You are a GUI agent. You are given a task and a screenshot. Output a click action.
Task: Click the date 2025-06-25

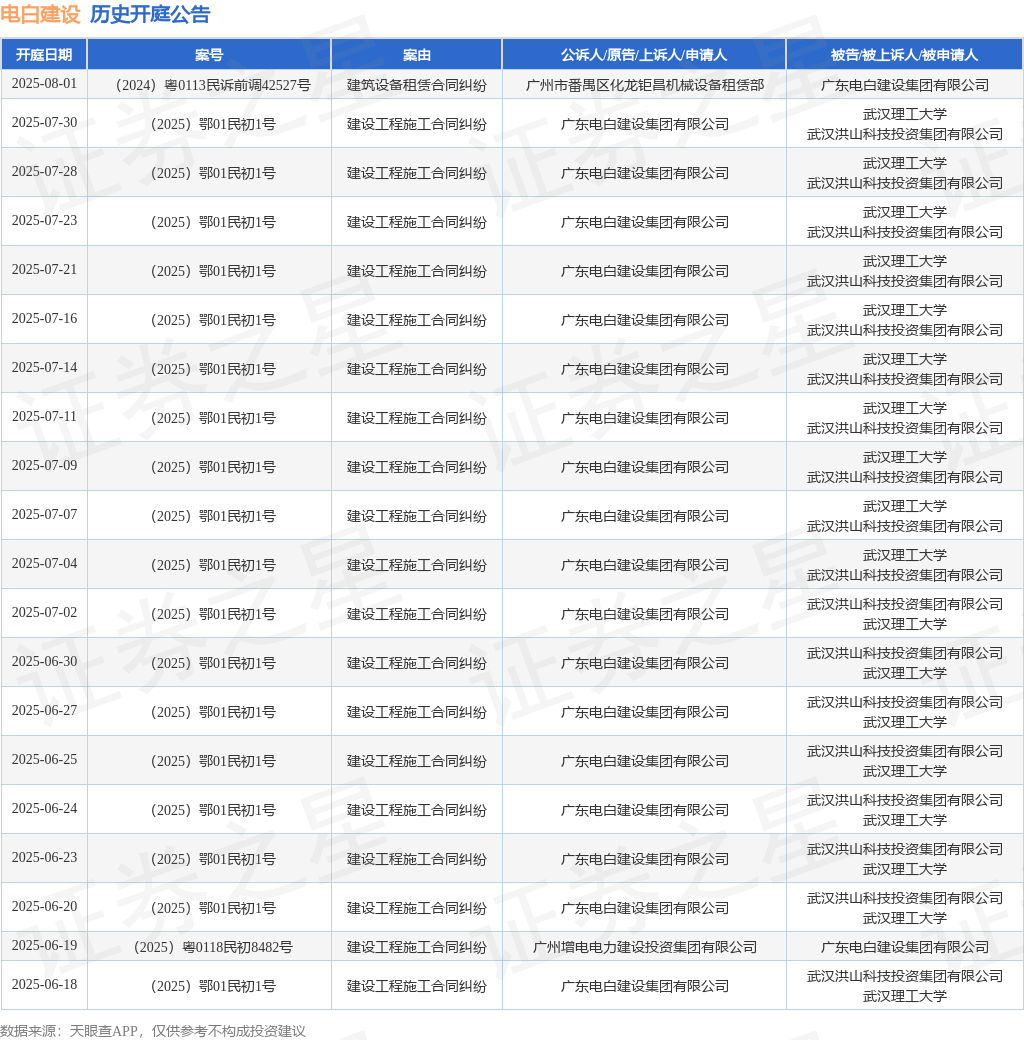[44, 761]
